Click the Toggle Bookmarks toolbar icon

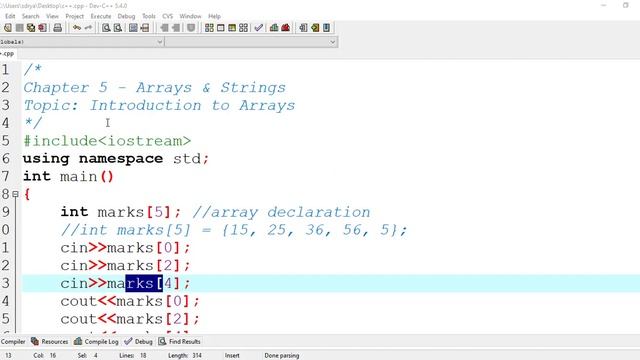[315, 28]
